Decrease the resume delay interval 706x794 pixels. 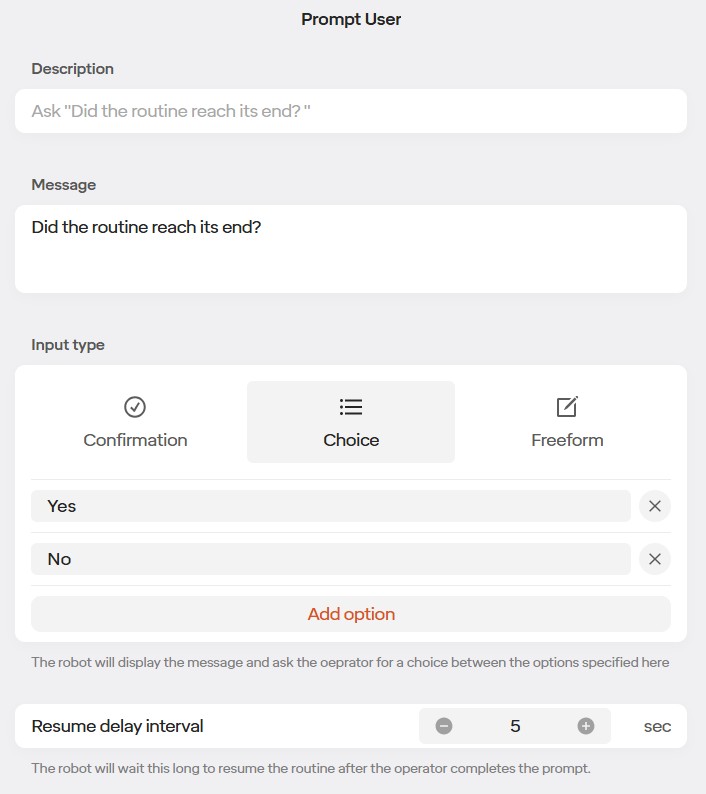click(x=444, y=726)
